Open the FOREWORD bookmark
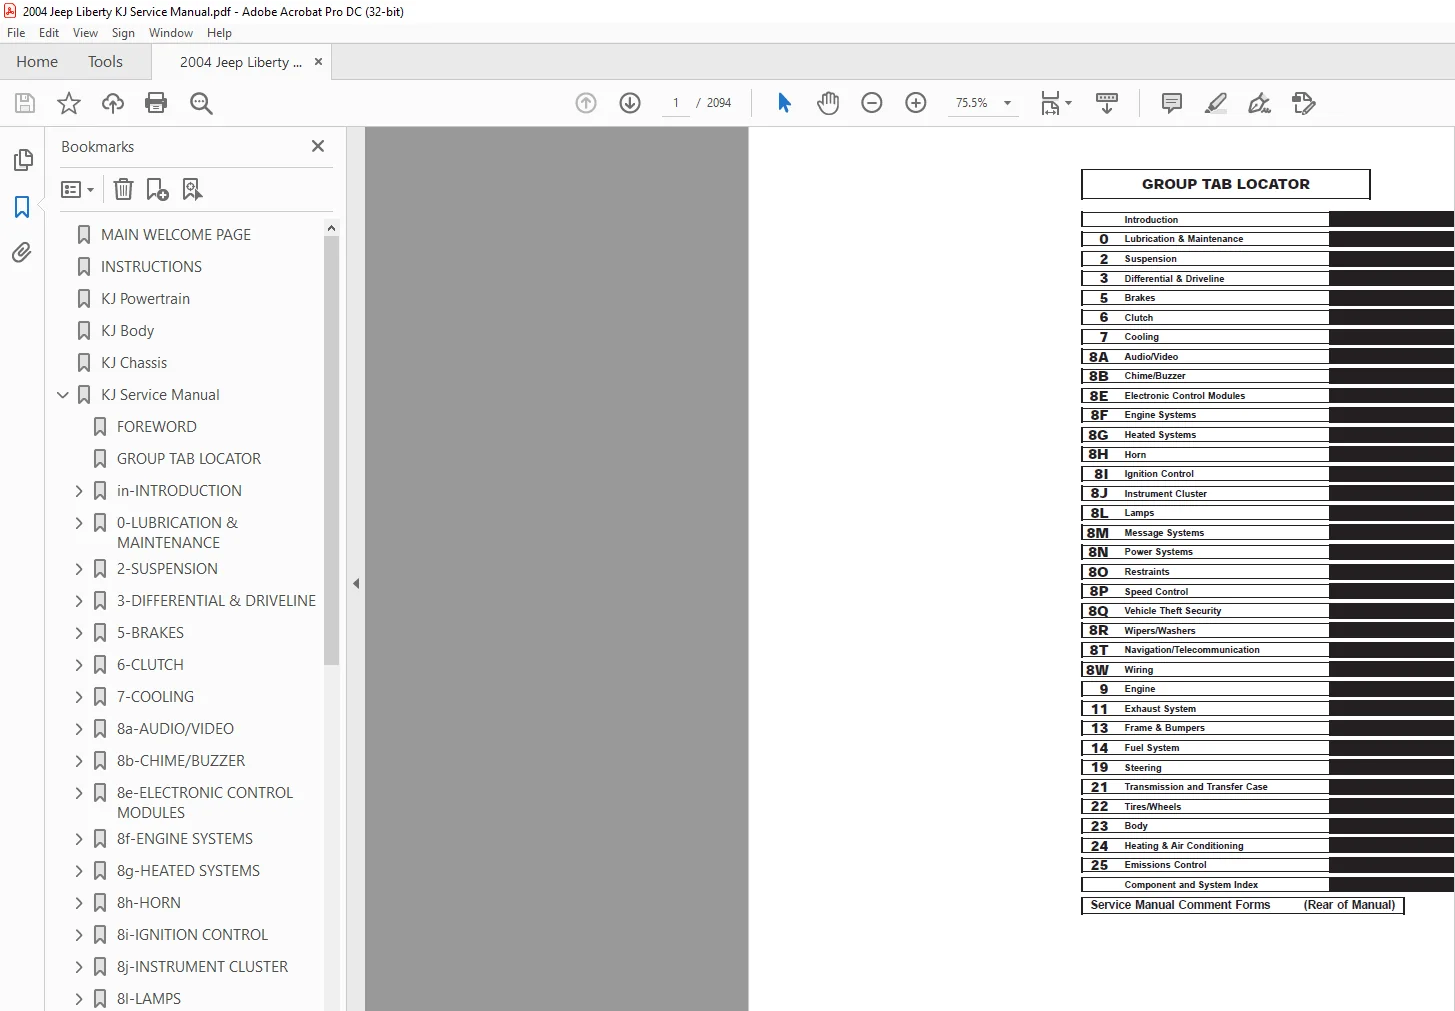Image resolution: width=1455 pixels, height=1011 pixels. point(157,427)
